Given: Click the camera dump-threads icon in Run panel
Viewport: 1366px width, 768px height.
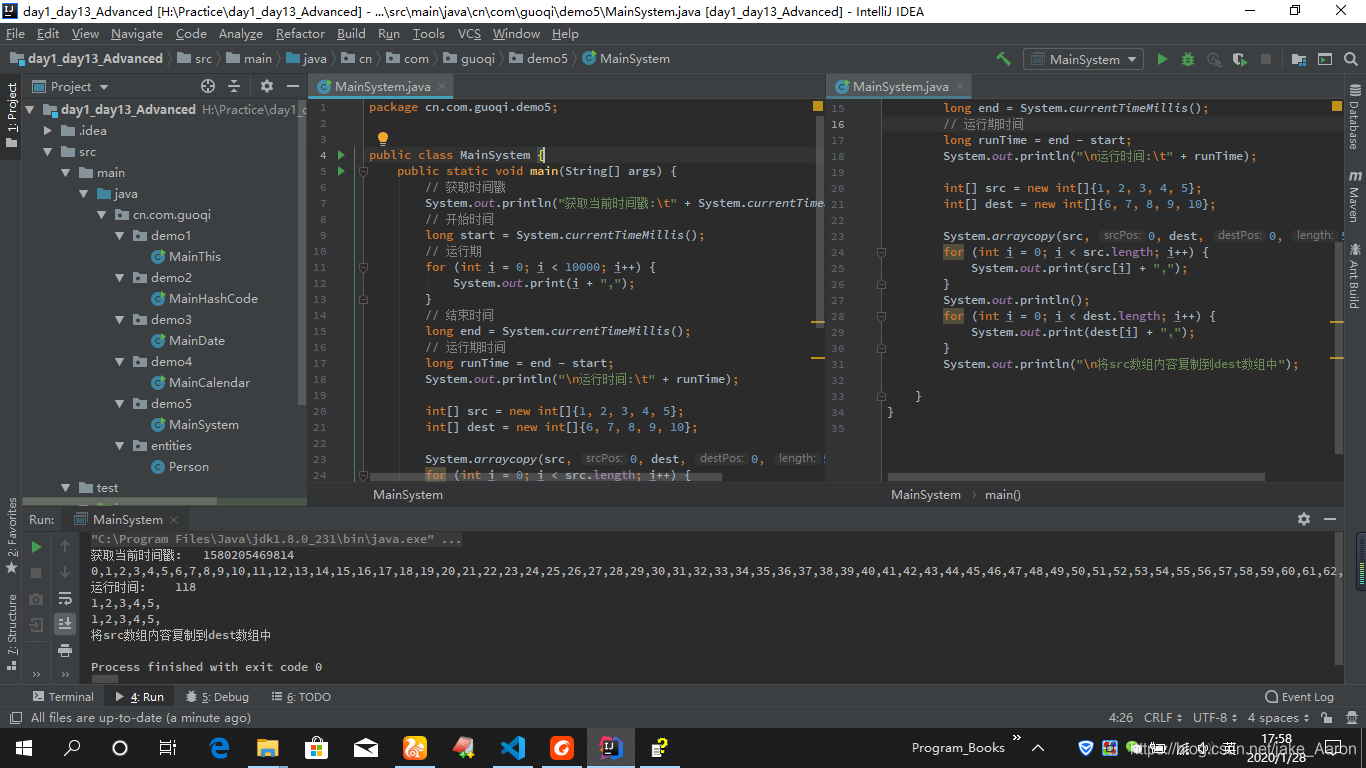Looking at the screenshot, I should [36, 599].
